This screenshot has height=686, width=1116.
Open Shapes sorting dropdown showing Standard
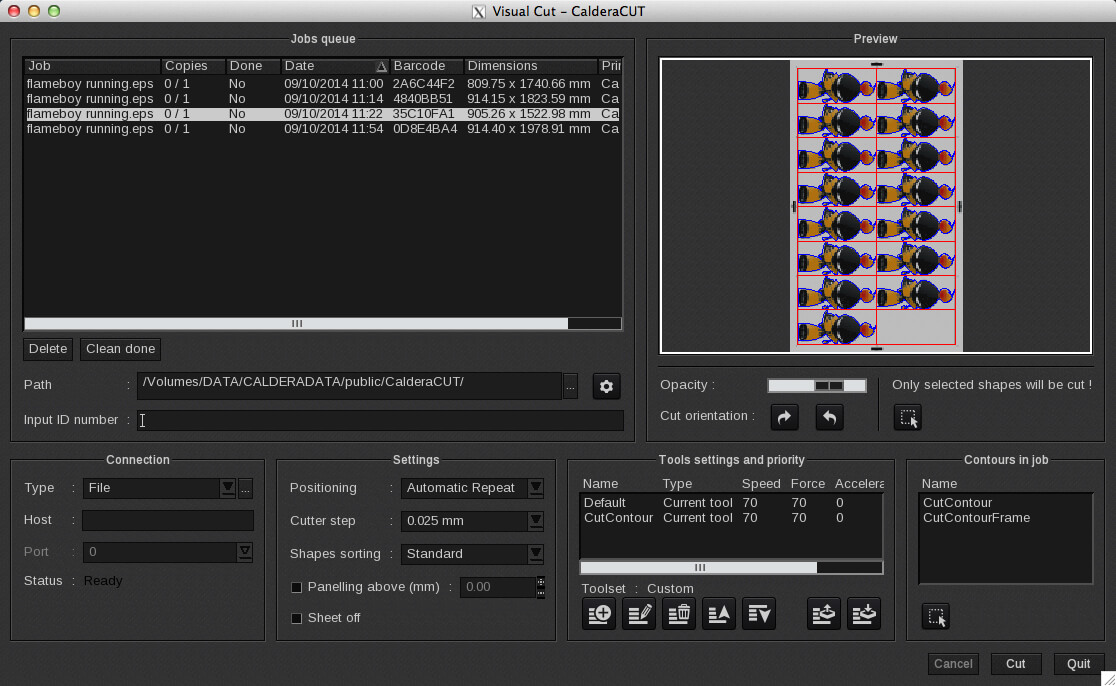click(x=473, y=554)
